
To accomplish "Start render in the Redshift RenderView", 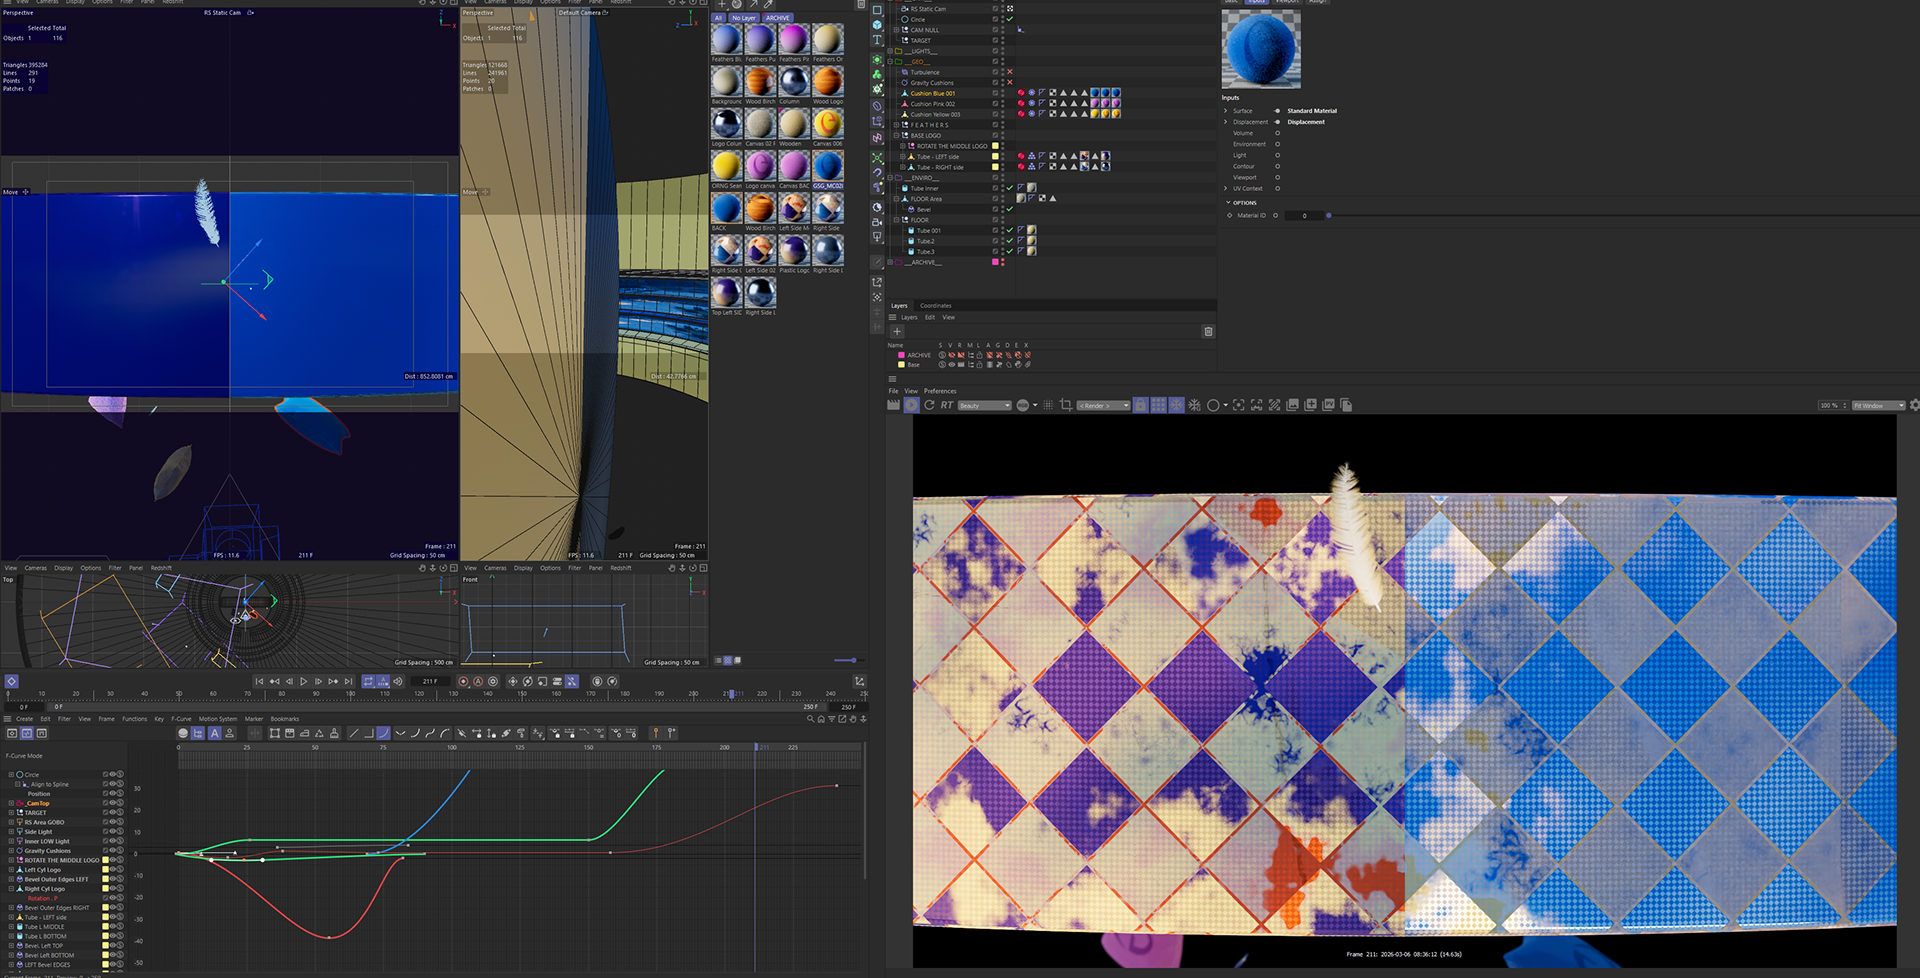I will 911,405.
